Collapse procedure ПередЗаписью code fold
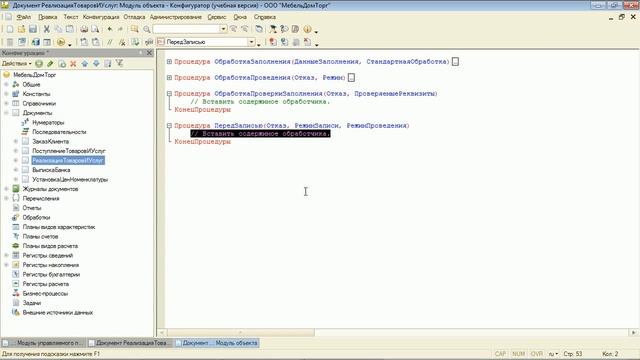This screenshot has width=640, height=360. click(169, 126)
